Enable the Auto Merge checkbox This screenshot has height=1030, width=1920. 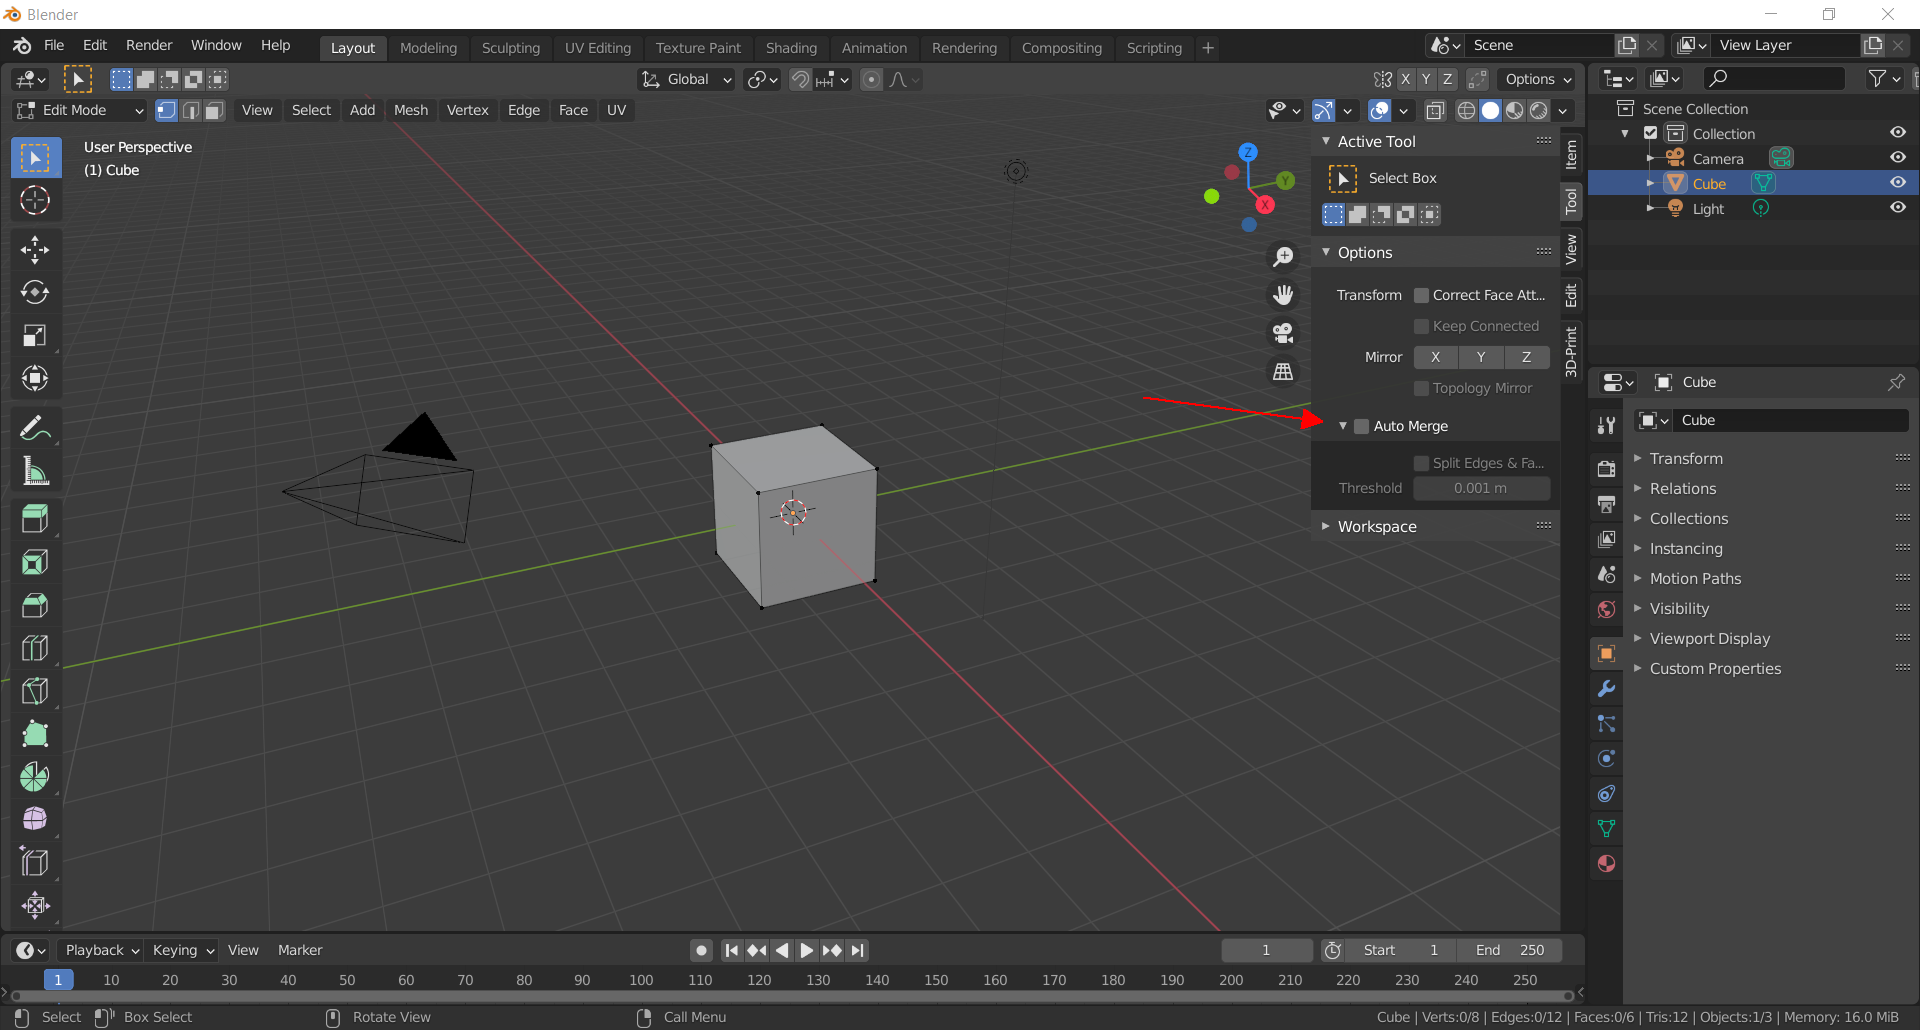click(x=1361, y=426)
